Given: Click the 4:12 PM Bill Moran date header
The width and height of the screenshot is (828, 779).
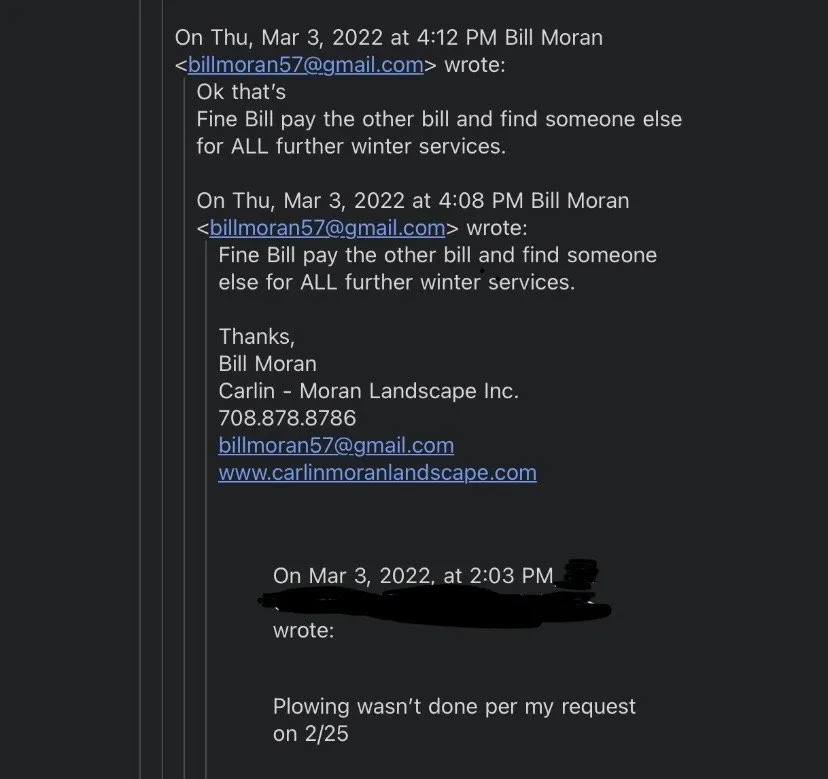Looking at the screenshot, I should tap(388, 38).
